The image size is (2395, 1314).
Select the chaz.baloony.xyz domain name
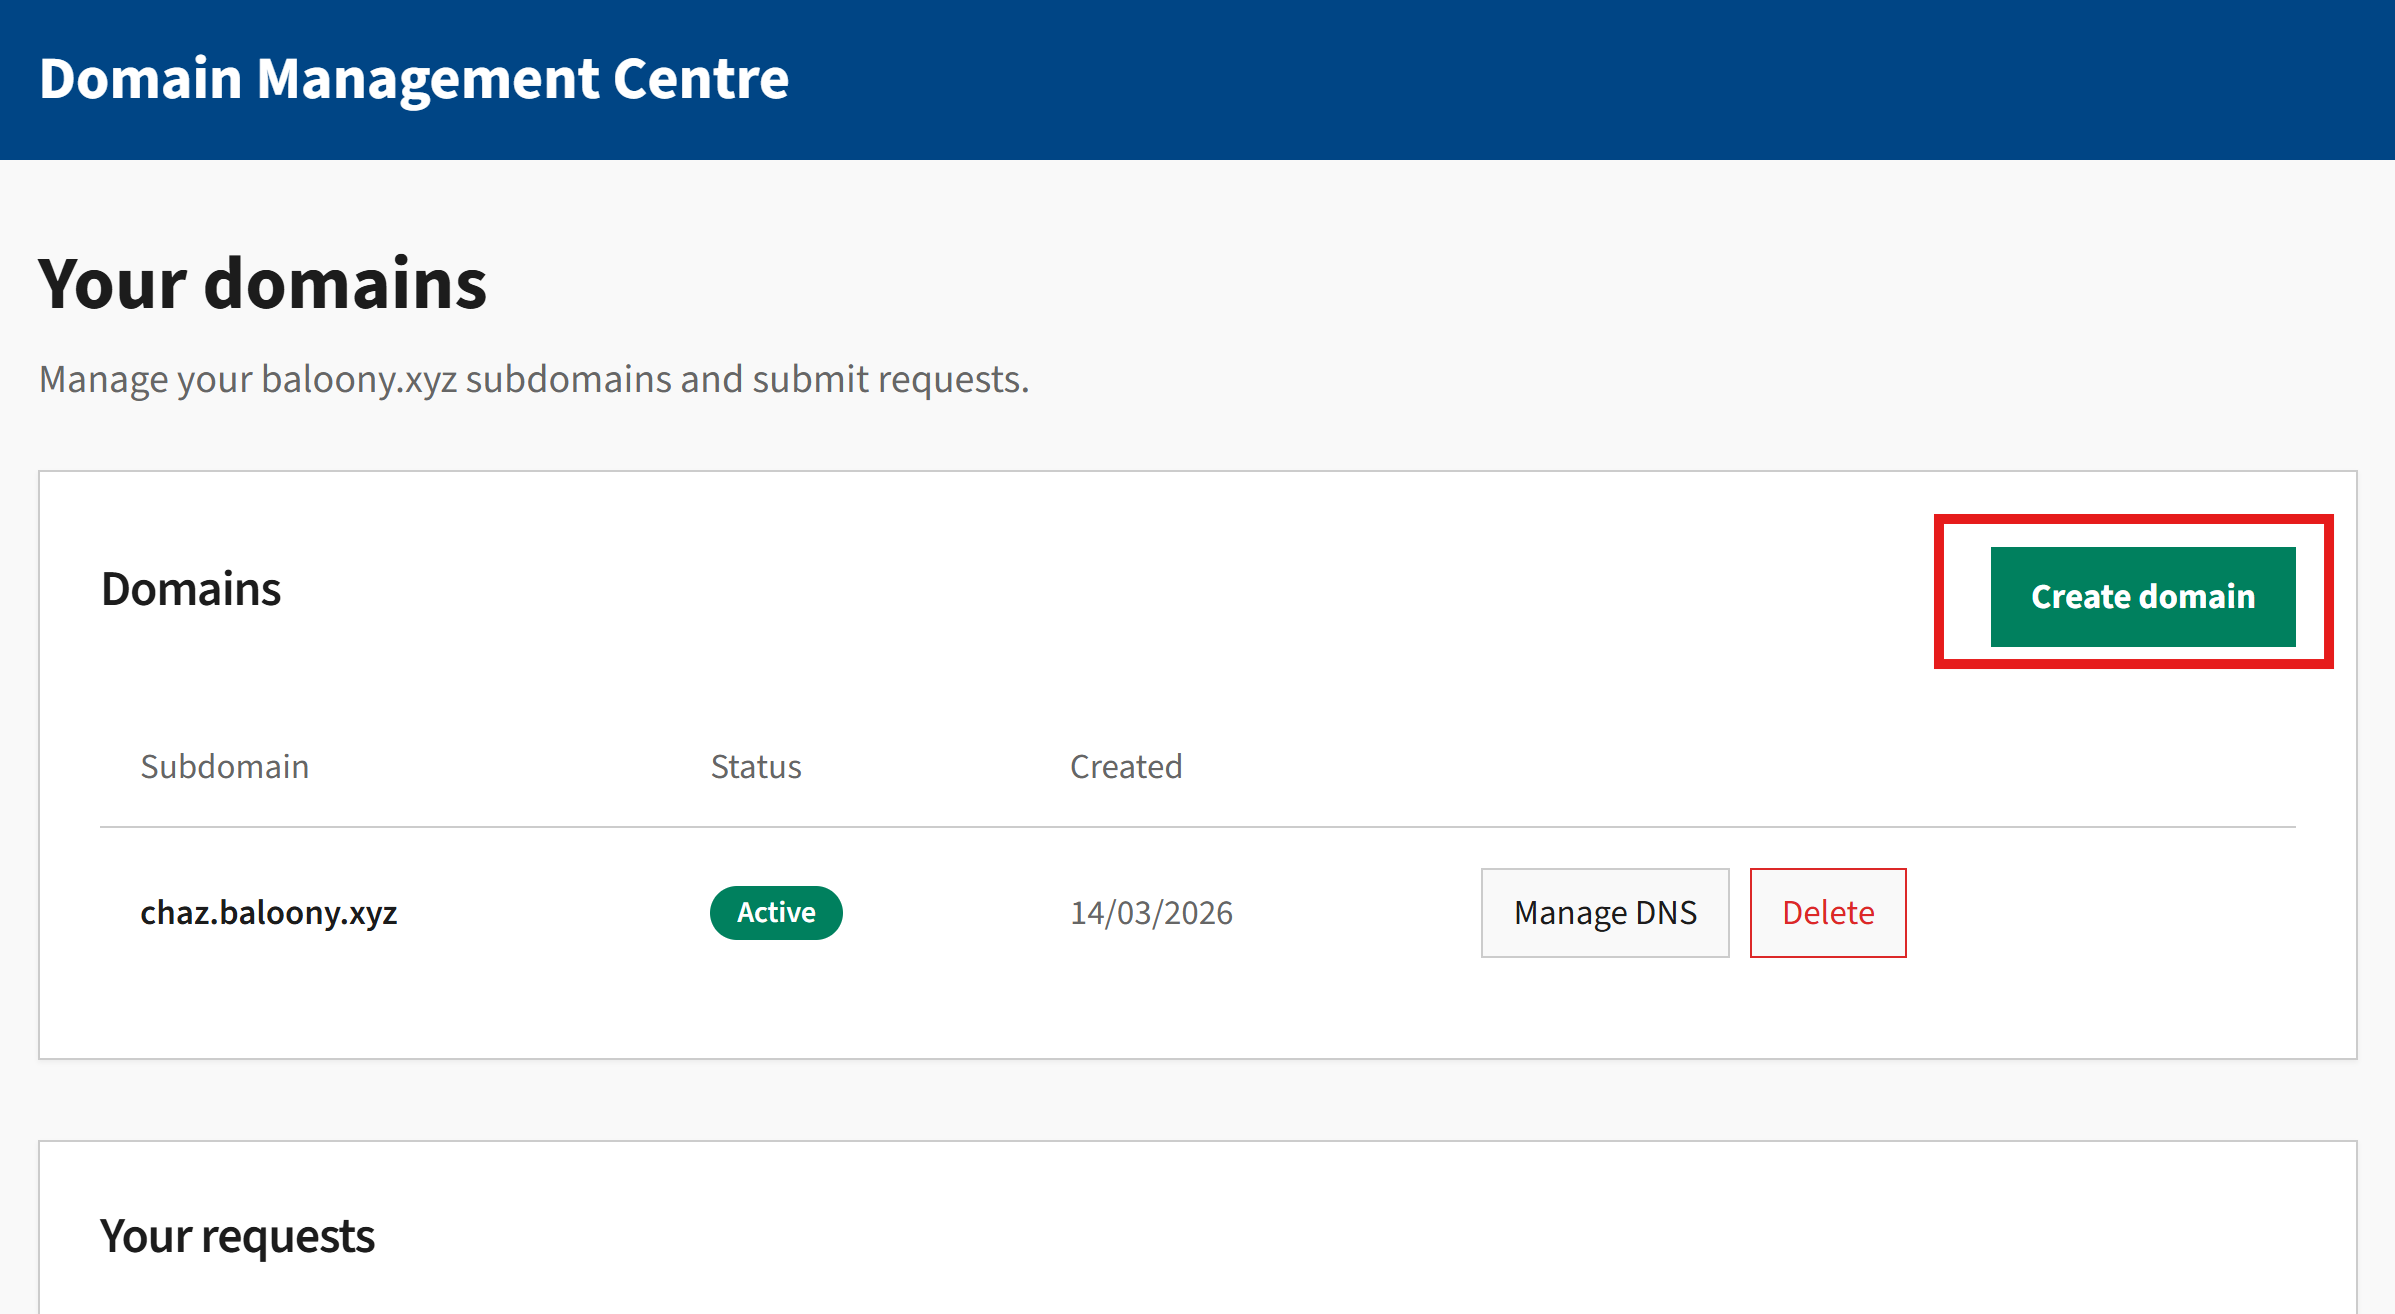click(268, 912)
